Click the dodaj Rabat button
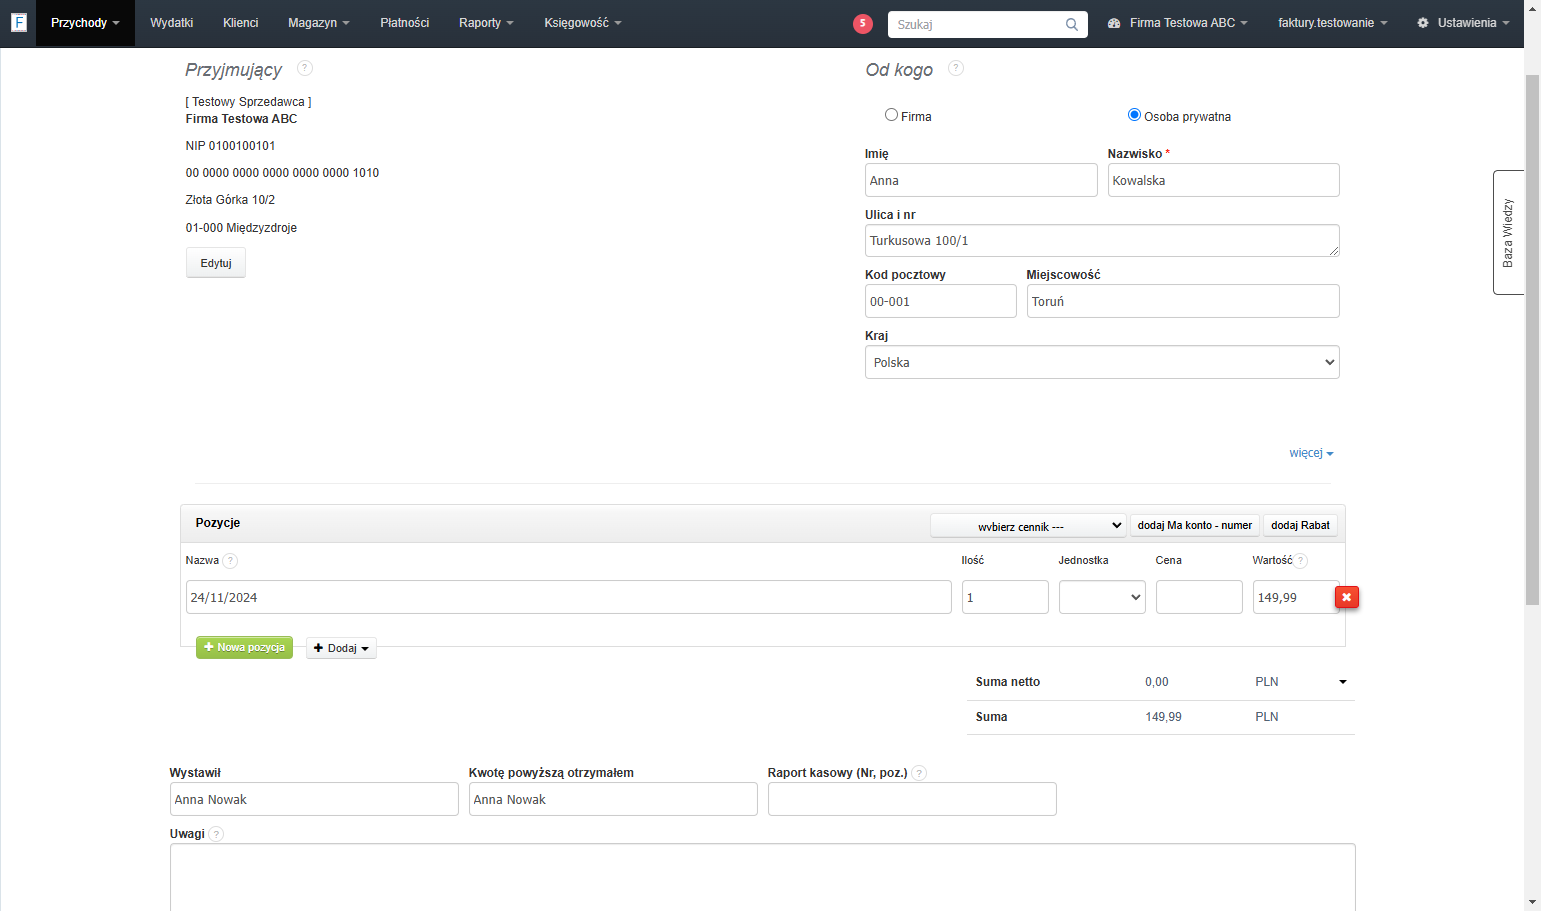 (1300, 525)
